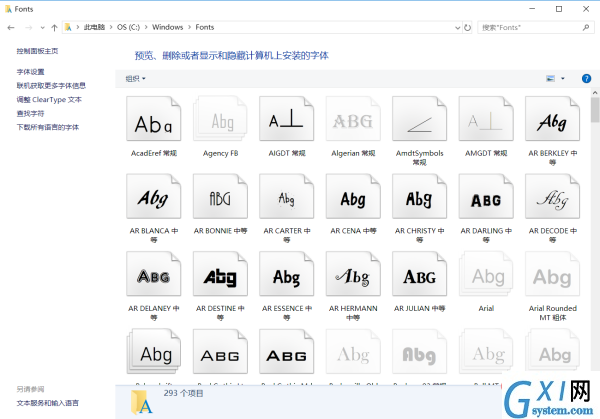Select the AR DECODE font icon
Screen dimensions: 600x419
point(553,197)
